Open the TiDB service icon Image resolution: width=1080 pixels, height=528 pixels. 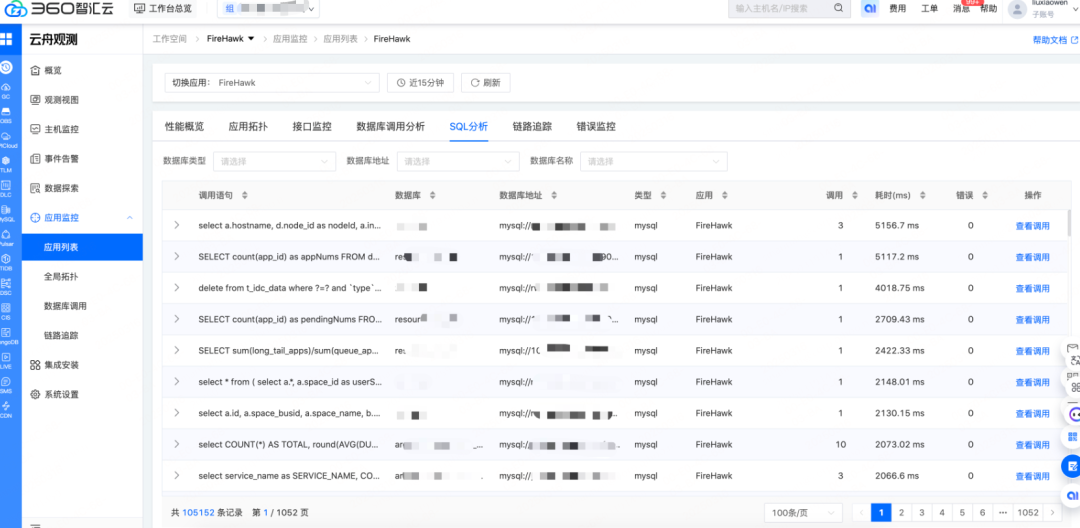6,262
